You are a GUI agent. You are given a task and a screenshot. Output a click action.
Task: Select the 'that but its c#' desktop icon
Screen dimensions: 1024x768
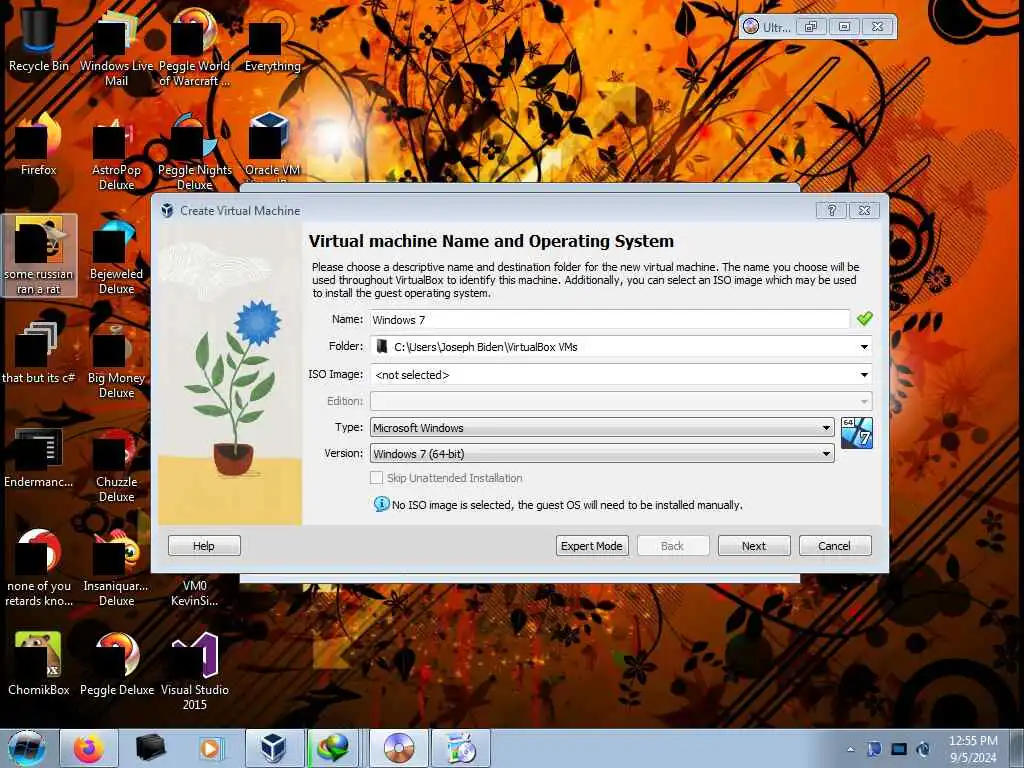tap(38, 353)
